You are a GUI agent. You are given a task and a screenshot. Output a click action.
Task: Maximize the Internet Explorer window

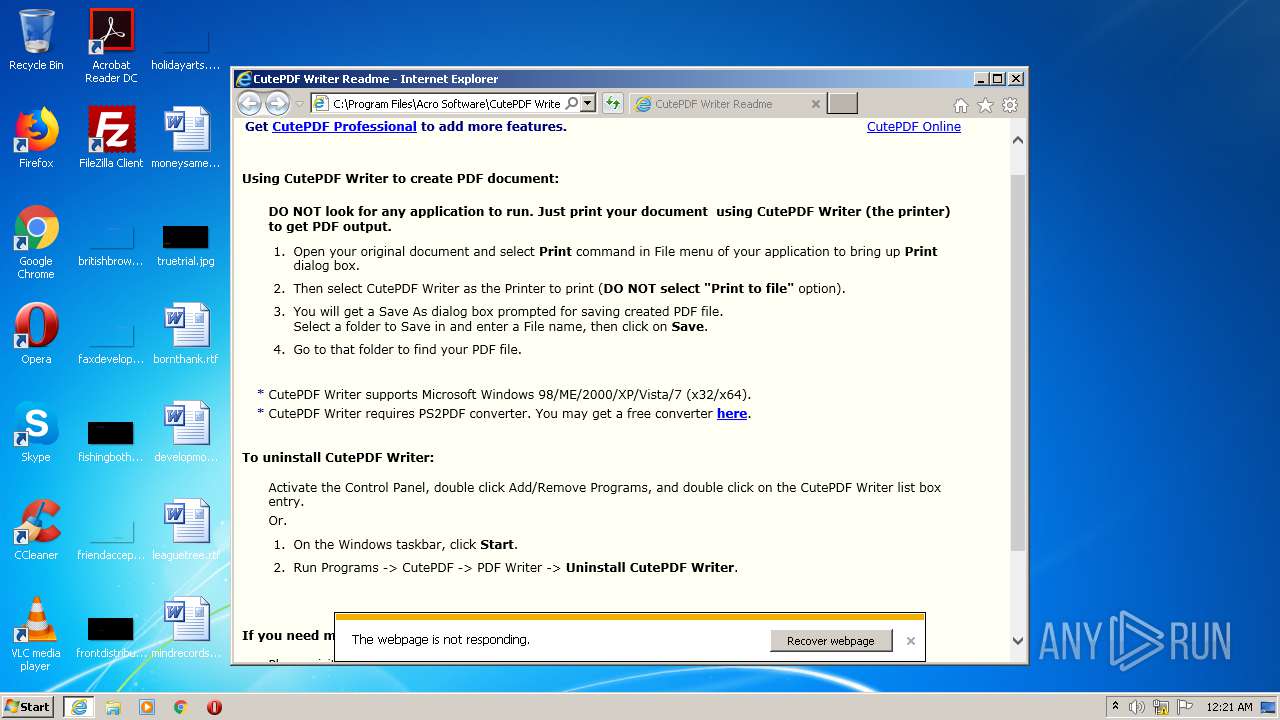(x=998, y=79)
